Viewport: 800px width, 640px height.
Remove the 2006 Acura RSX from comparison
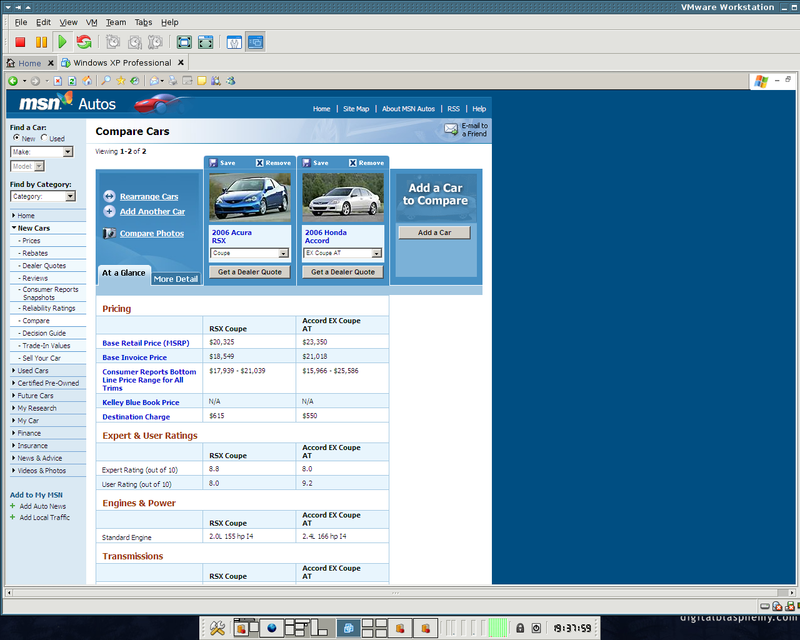(x=273, y=163)
